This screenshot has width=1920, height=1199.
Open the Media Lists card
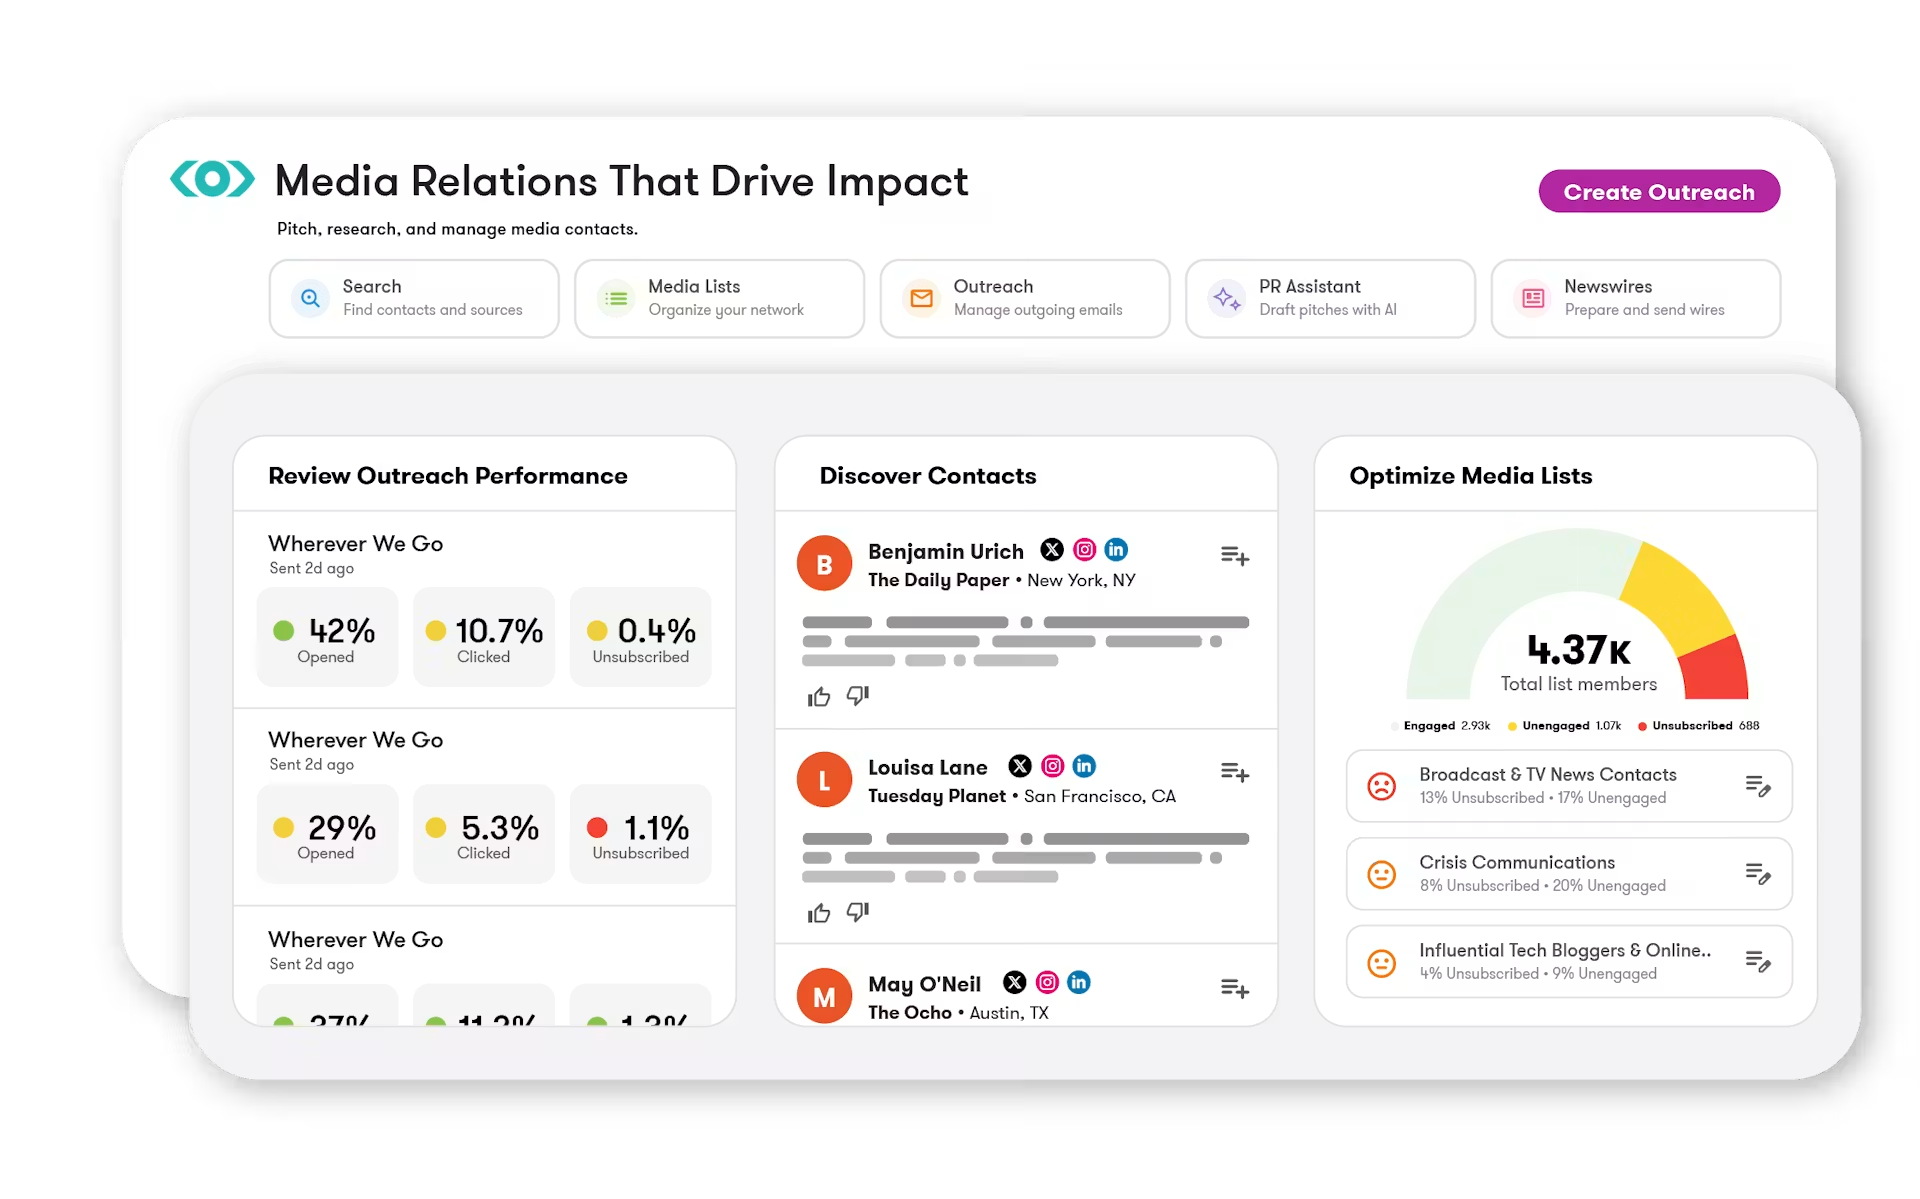(x=719, y=298)
